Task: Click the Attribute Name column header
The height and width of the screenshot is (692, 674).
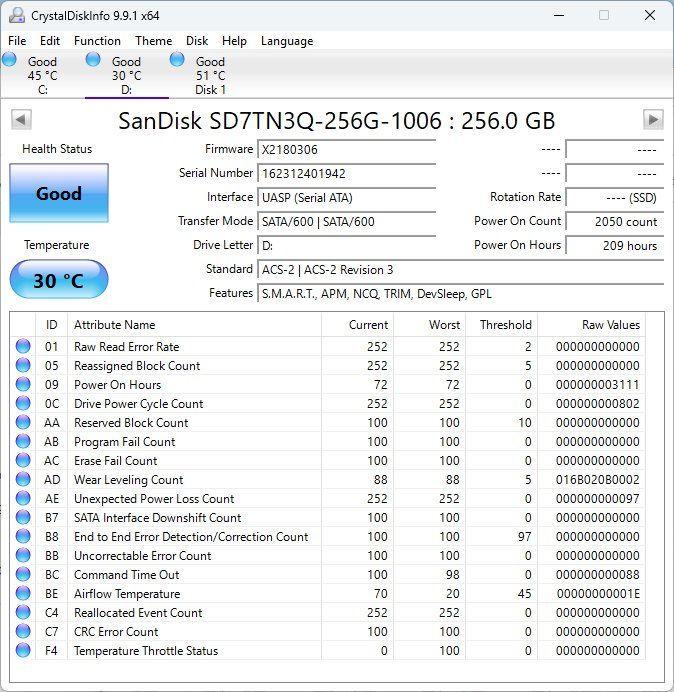Action: click(194, 325)
